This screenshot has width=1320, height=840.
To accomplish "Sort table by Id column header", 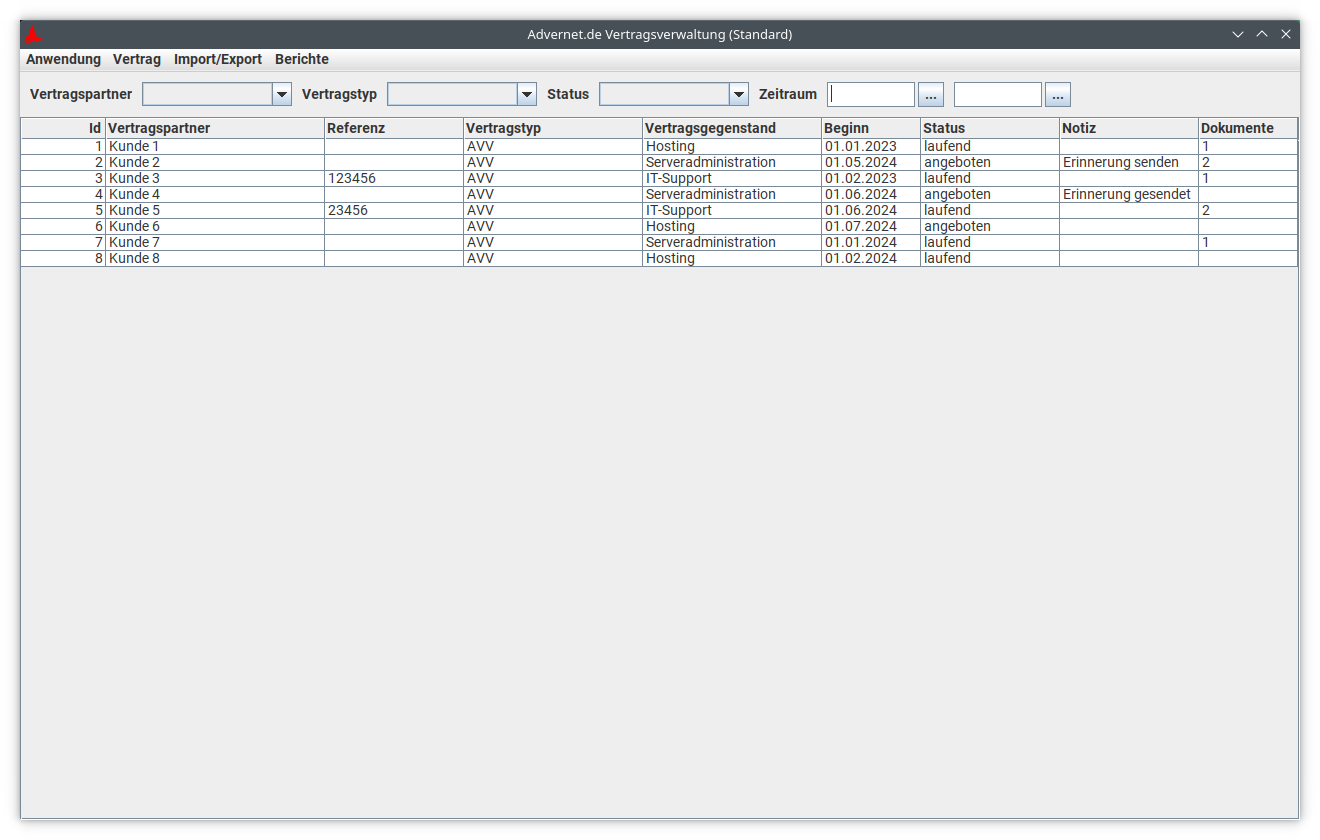I will 63,128.
